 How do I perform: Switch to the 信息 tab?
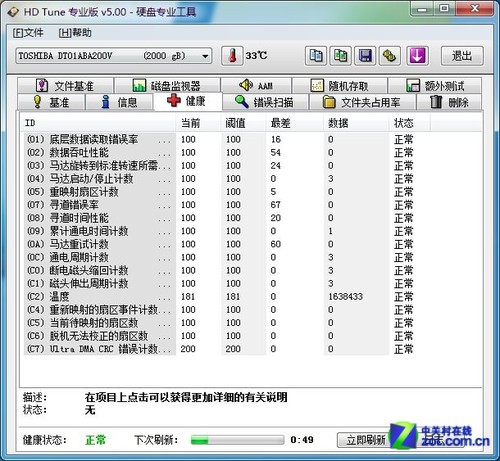pos(119,102)
